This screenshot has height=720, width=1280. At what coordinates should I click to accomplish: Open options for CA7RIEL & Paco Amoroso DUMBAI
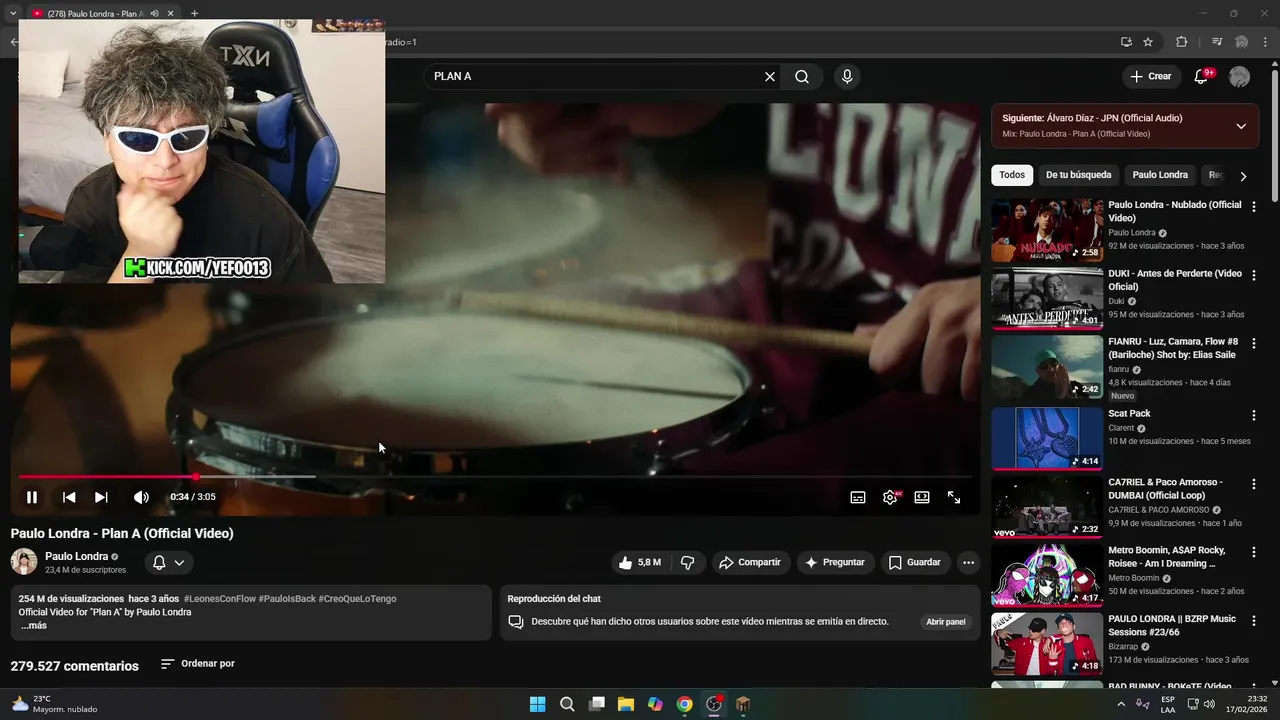(1253, 484)
